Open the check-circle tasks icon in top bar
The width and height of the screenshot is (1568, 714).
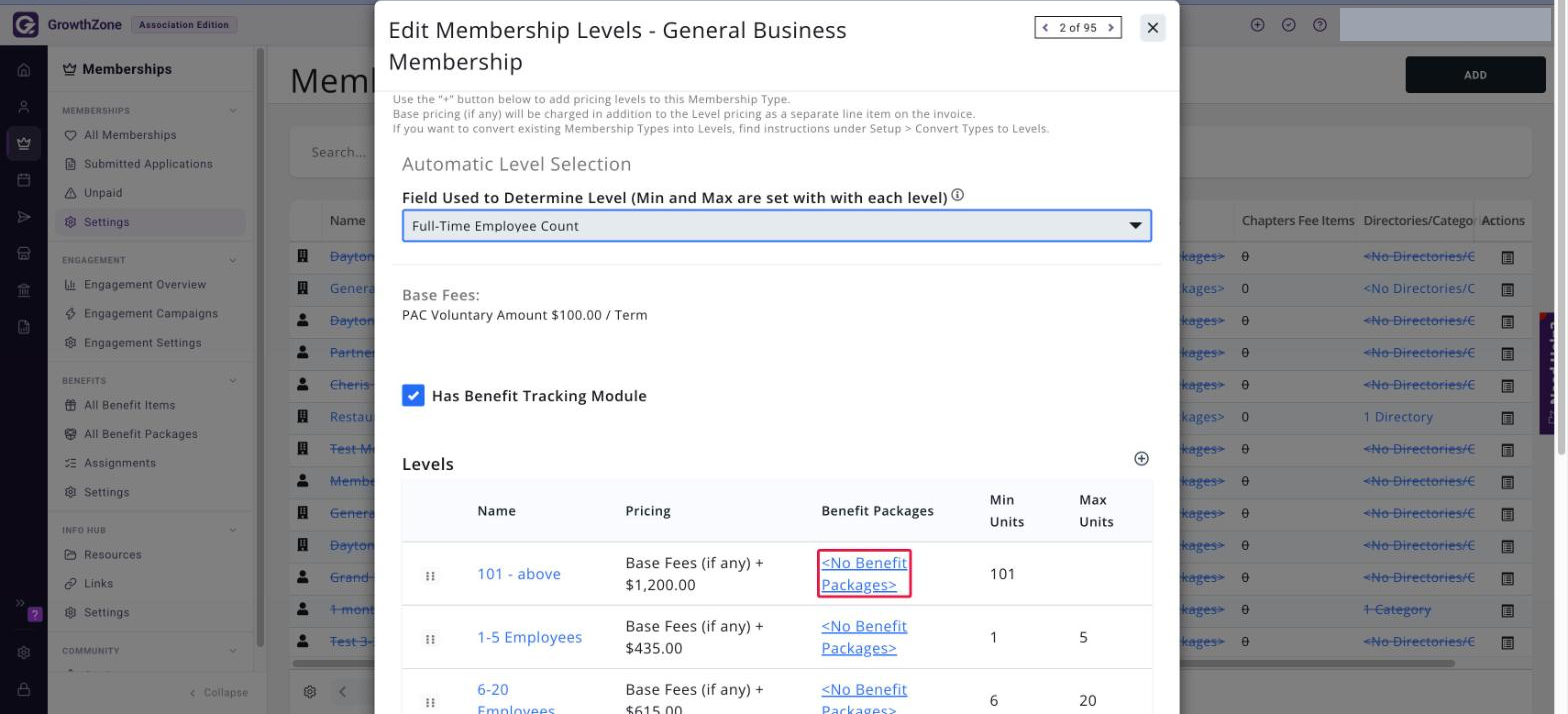pos(1288,25)
